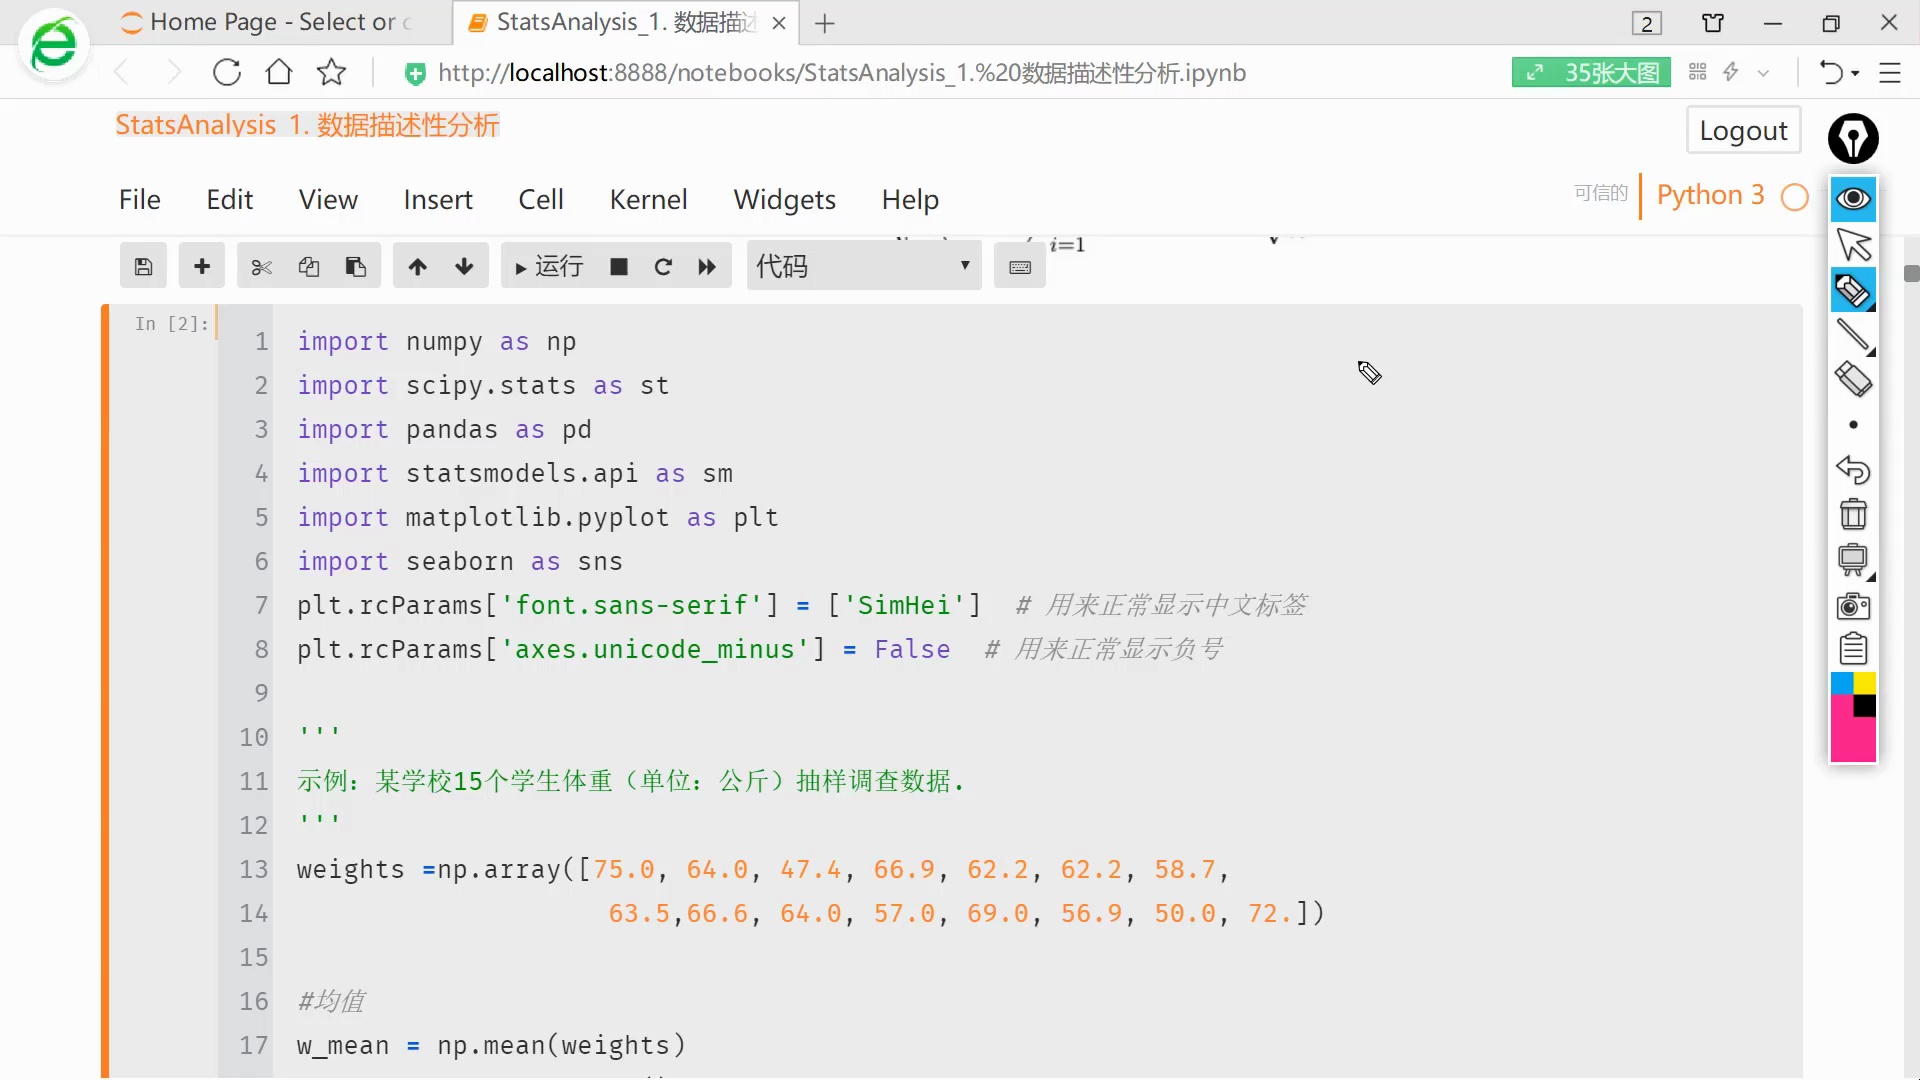Bookmark this page with the star icon
Screen dimensions: 1920x1080
pos(331,72)
